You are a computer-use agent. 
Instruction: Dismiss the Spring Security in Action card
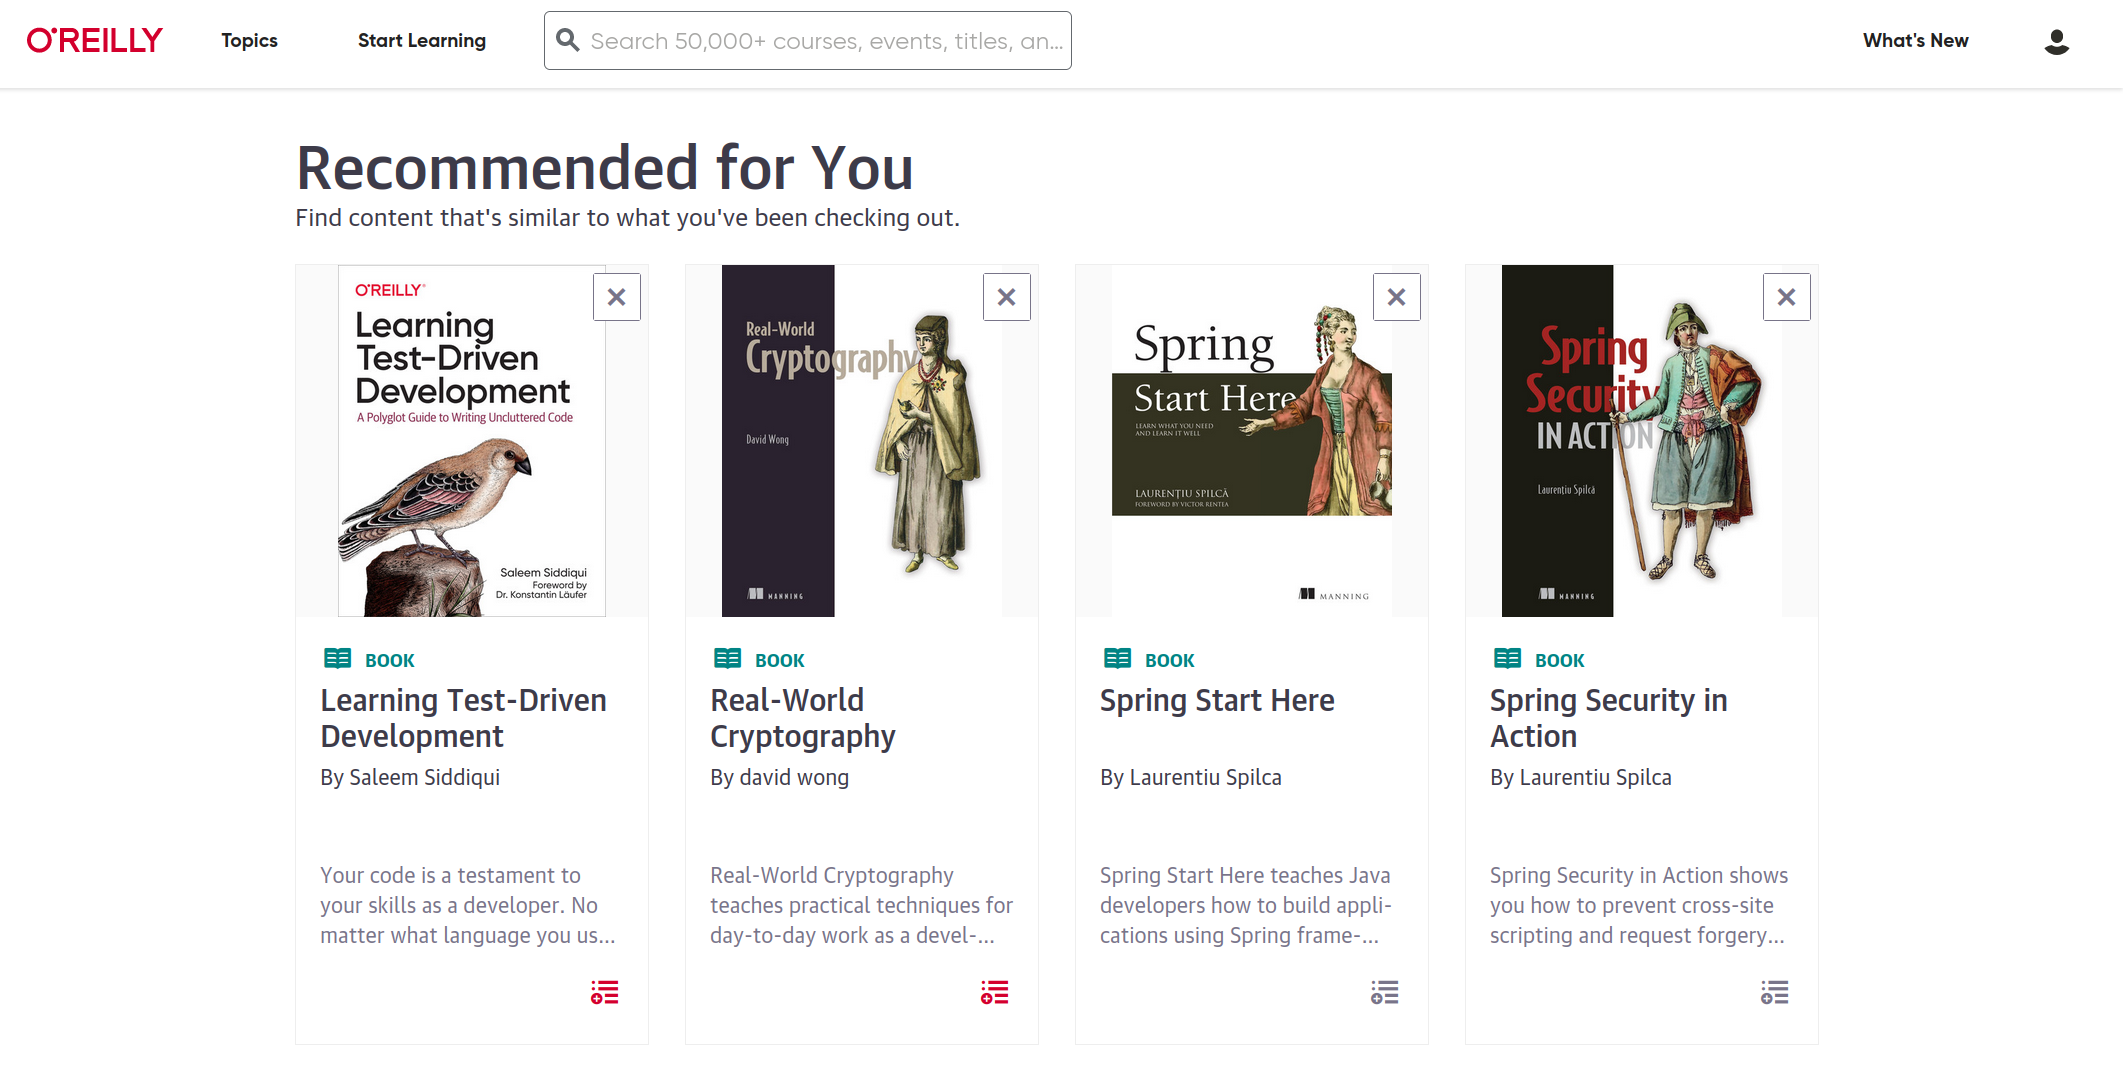pyautogui.click(x=1787, y=297)
